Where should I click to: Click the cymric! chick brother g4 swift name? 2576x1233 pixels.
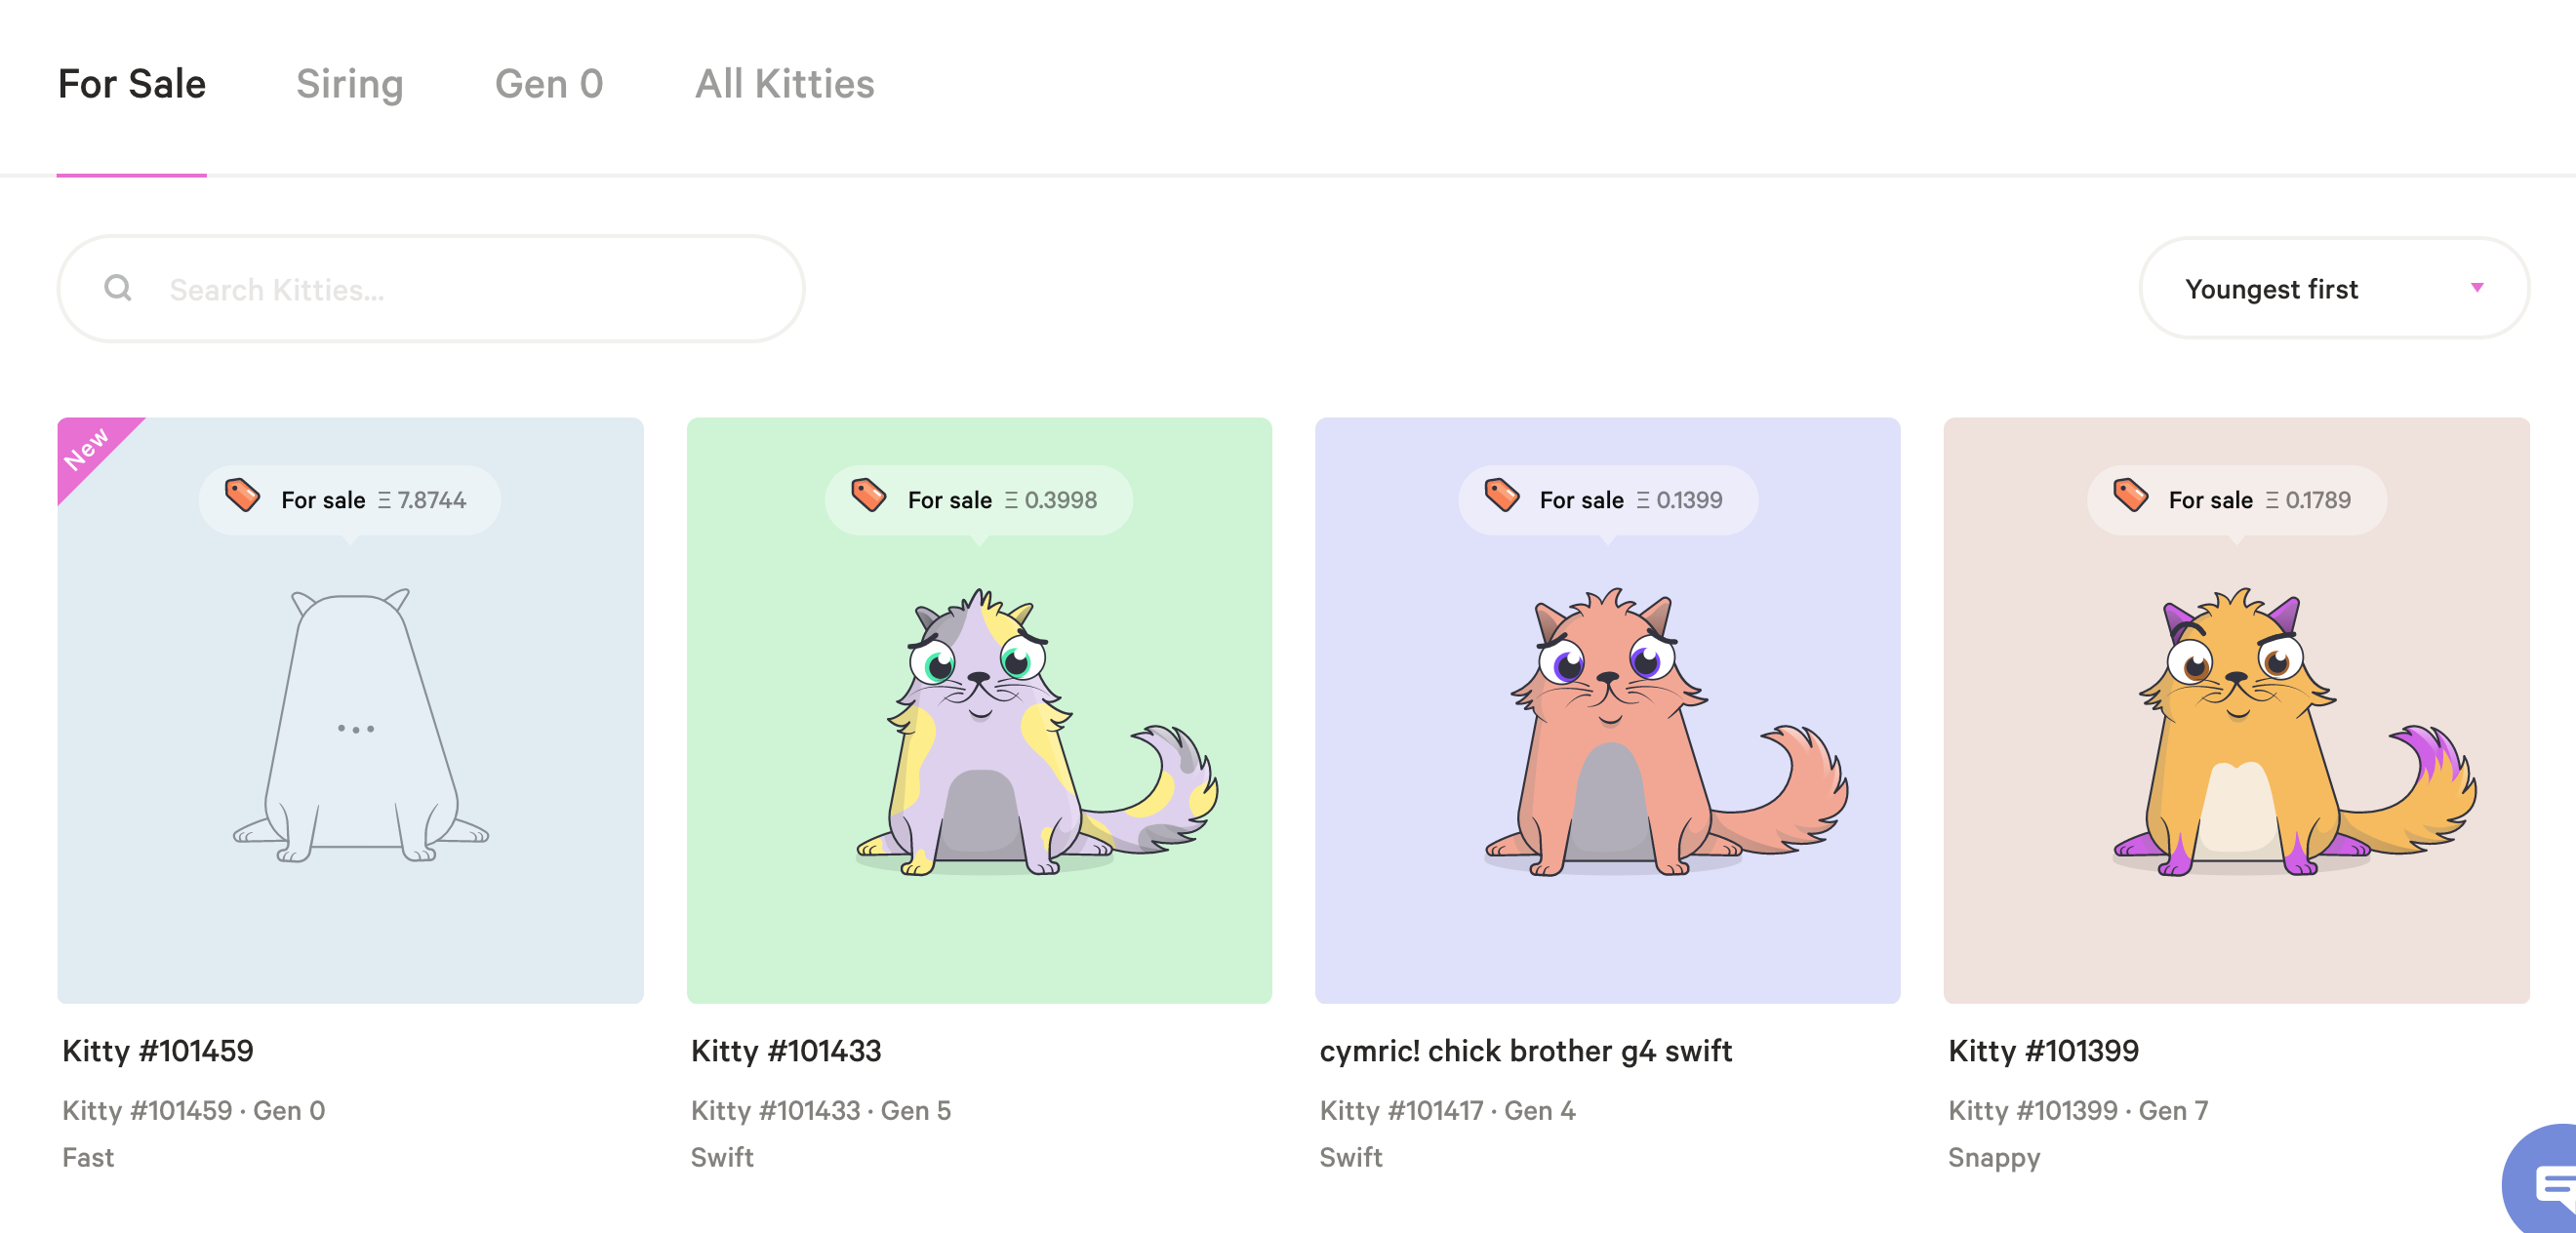pyautogui.click(x=1526, y=1051)
